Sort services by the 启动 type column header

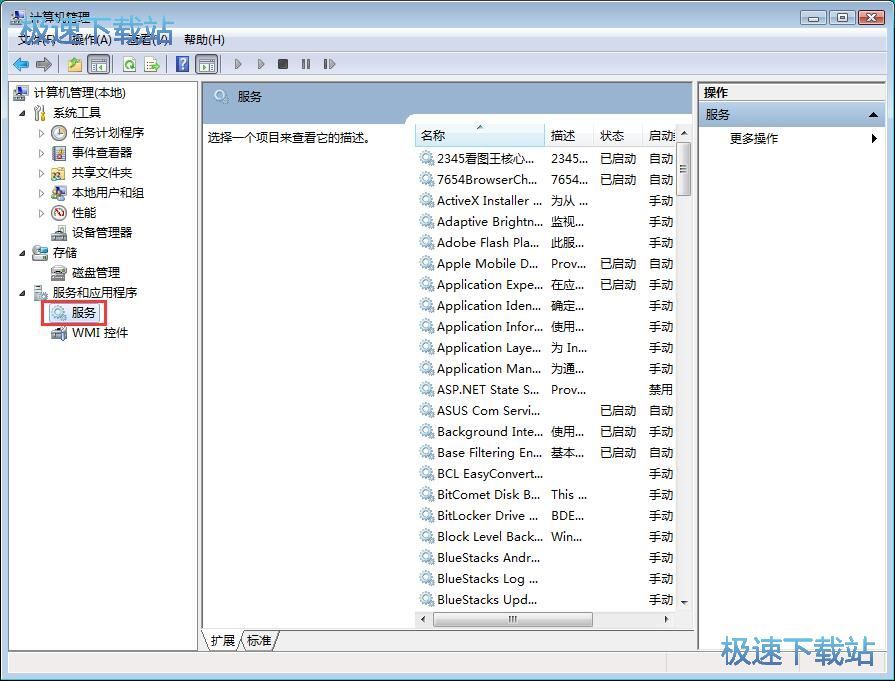coord(659,135)
